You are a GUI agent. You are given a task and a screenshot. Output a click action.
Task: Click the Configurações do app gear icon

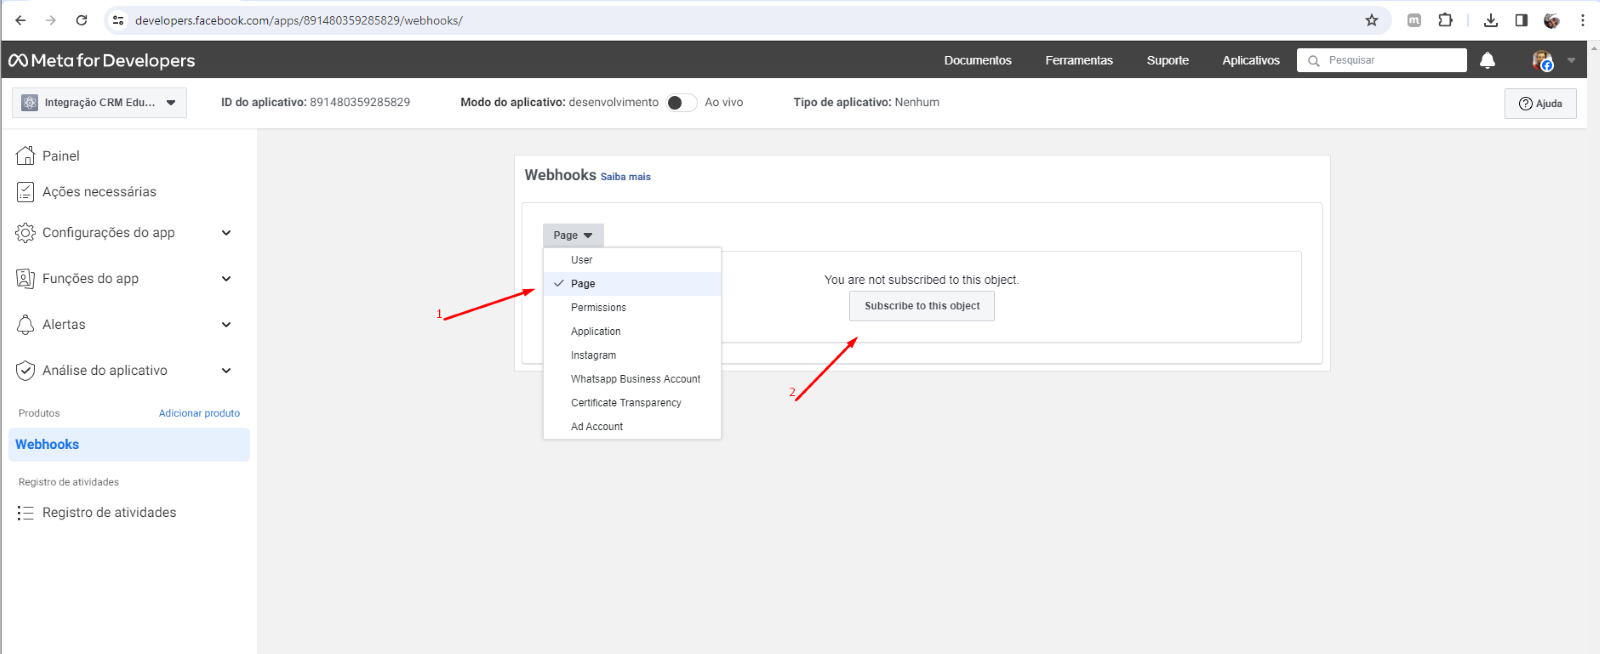tap(26, 232)
